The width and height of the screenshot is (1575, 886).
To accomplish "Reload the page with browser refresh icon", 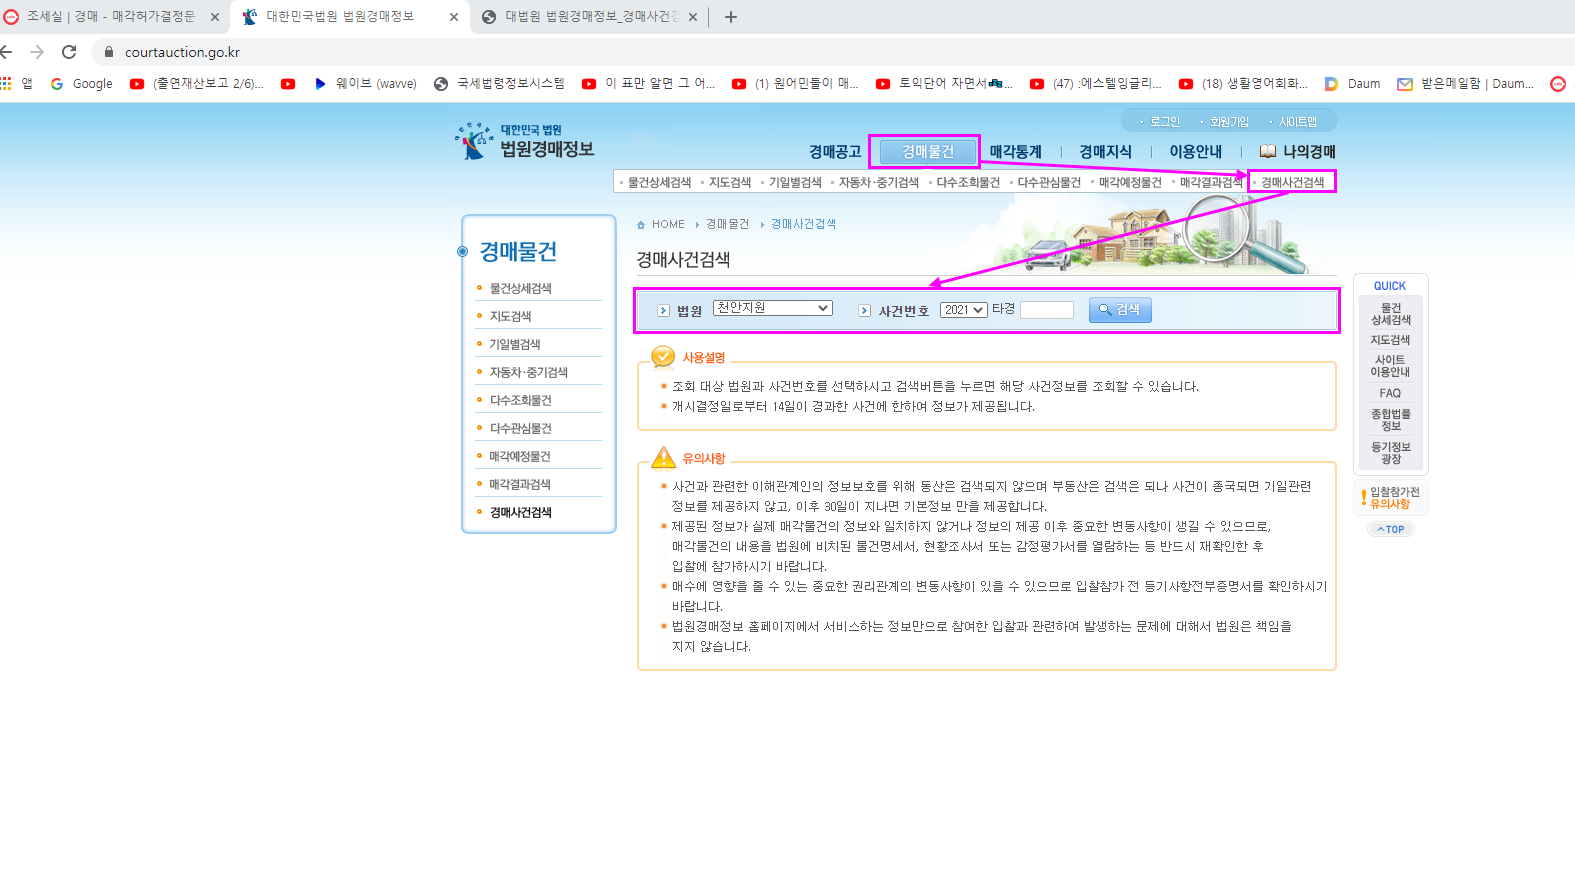I will 69,52.
